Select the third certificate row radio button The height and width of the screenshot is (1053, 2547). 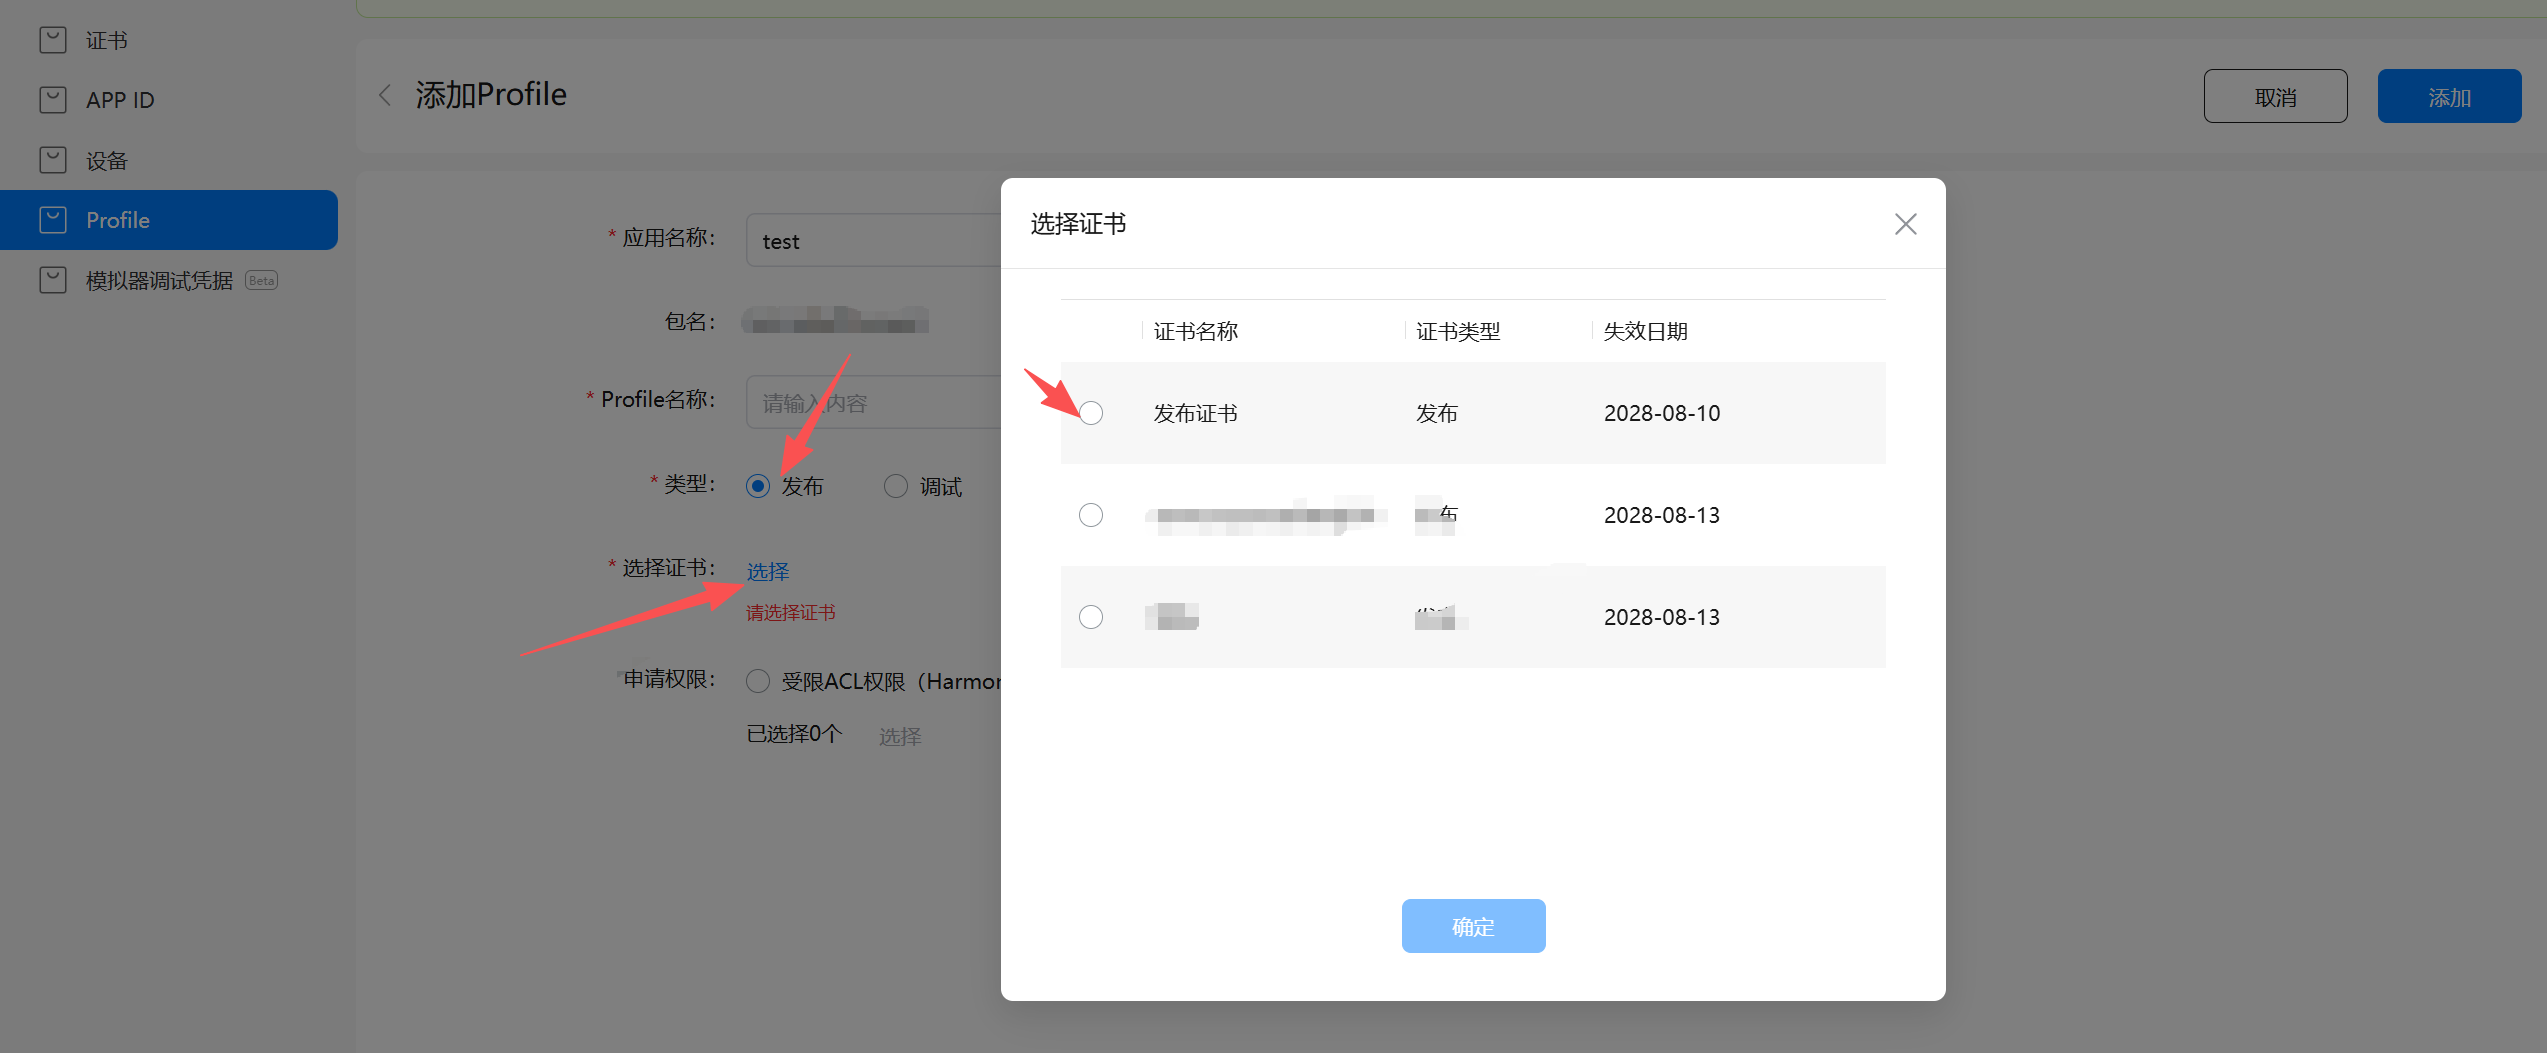click(1091, 617)
